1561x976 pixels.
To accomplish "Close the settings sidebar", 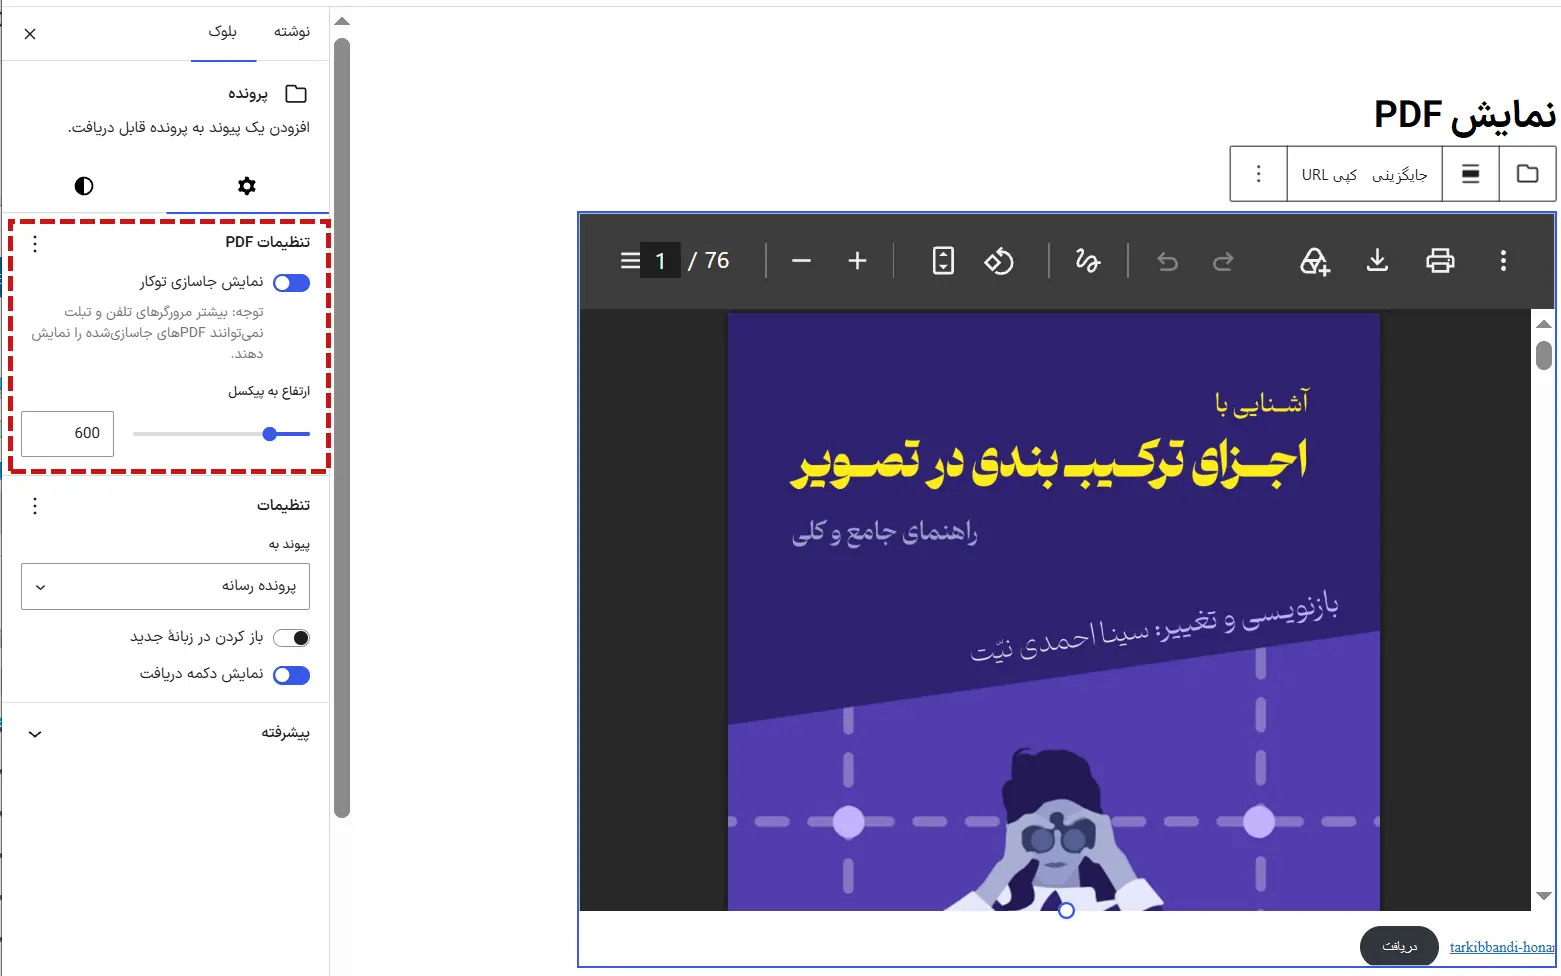I will click(30, 34).
